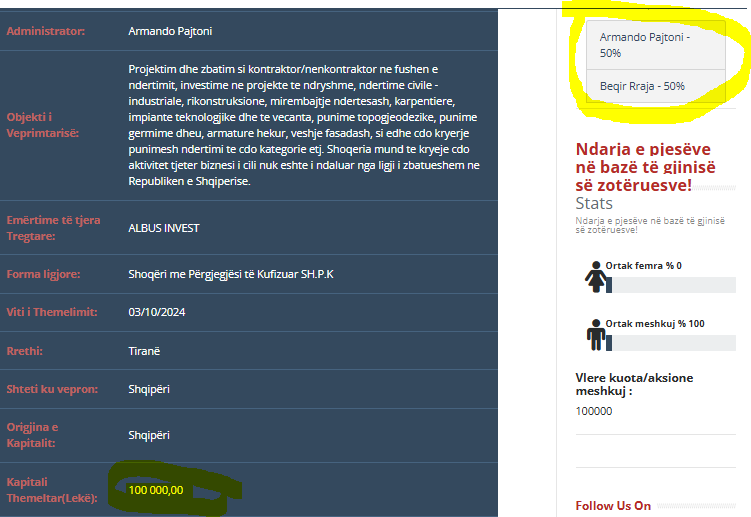The width and height of the screenshot is (751, 517).
Task: Click the Follow Us On heading
Action: click(x=613, y=506)
